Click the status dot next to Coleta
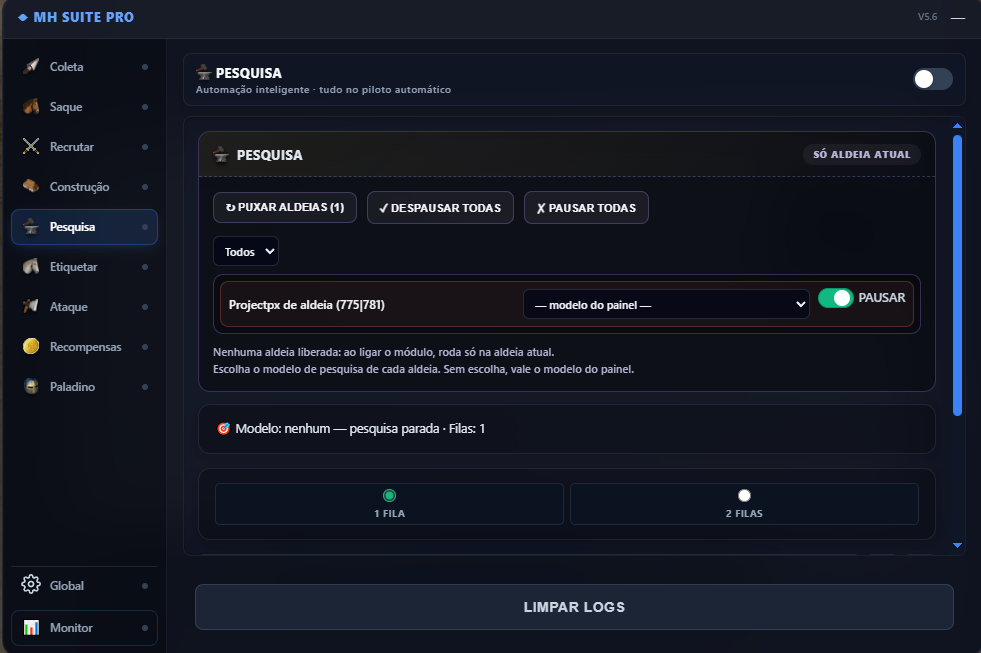 point(145,67)
